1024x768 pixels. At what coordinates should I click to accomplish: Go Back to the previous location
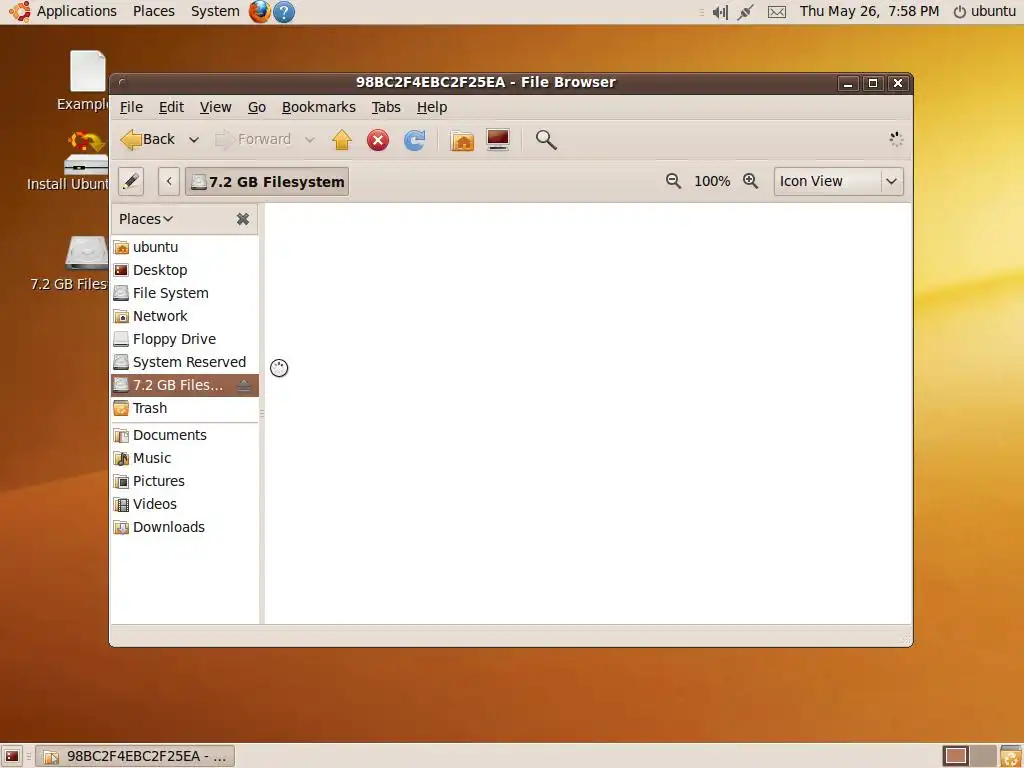(148, 140)
